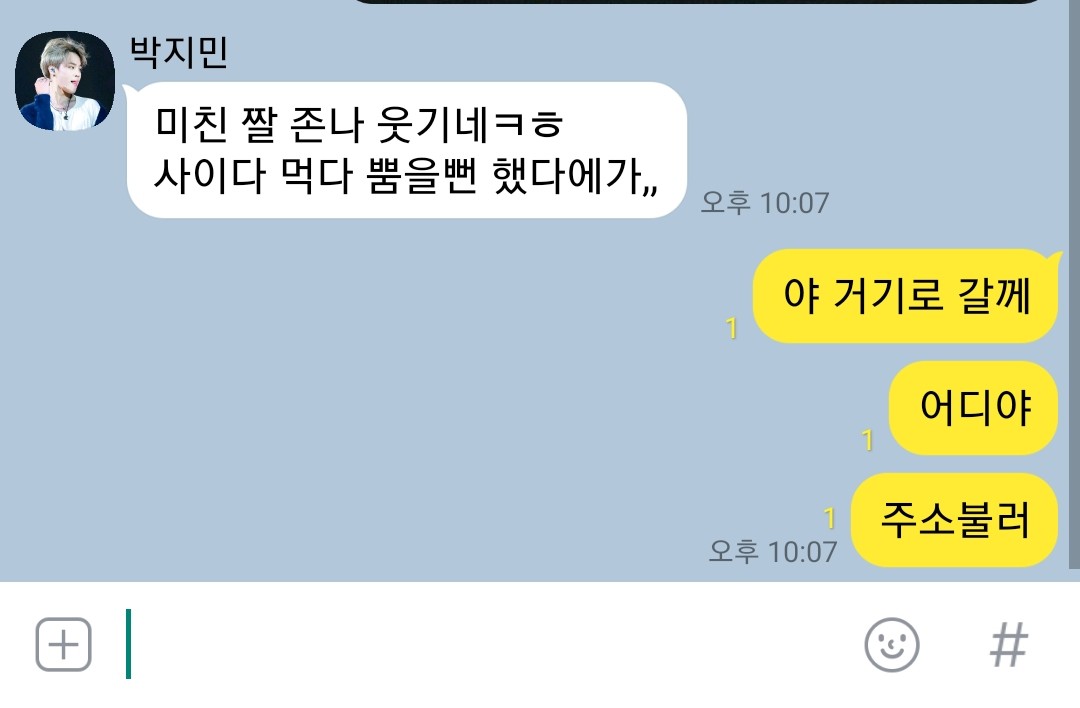This screenshot has width=1080, height=708.
Task: Open the plus attachment menu
Action: (x=63, y=645)
